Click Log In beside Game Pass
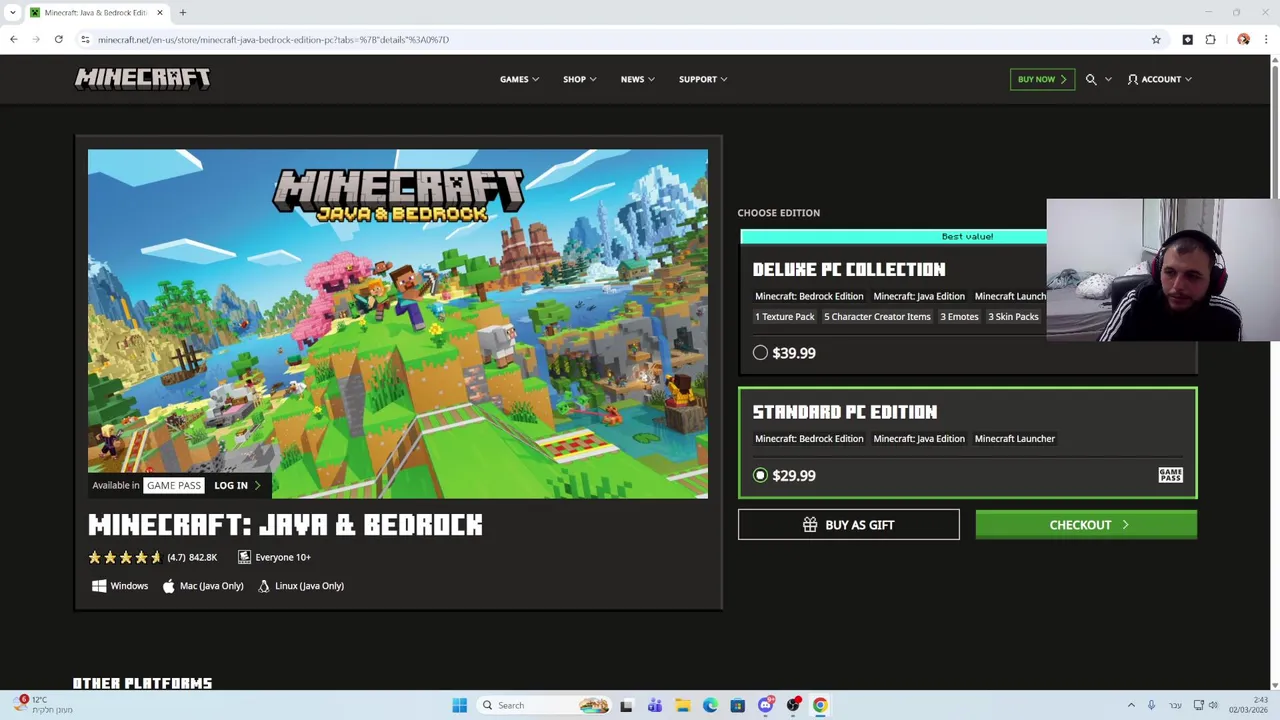The image size is (1280, 720). click(x=237, y=485)
